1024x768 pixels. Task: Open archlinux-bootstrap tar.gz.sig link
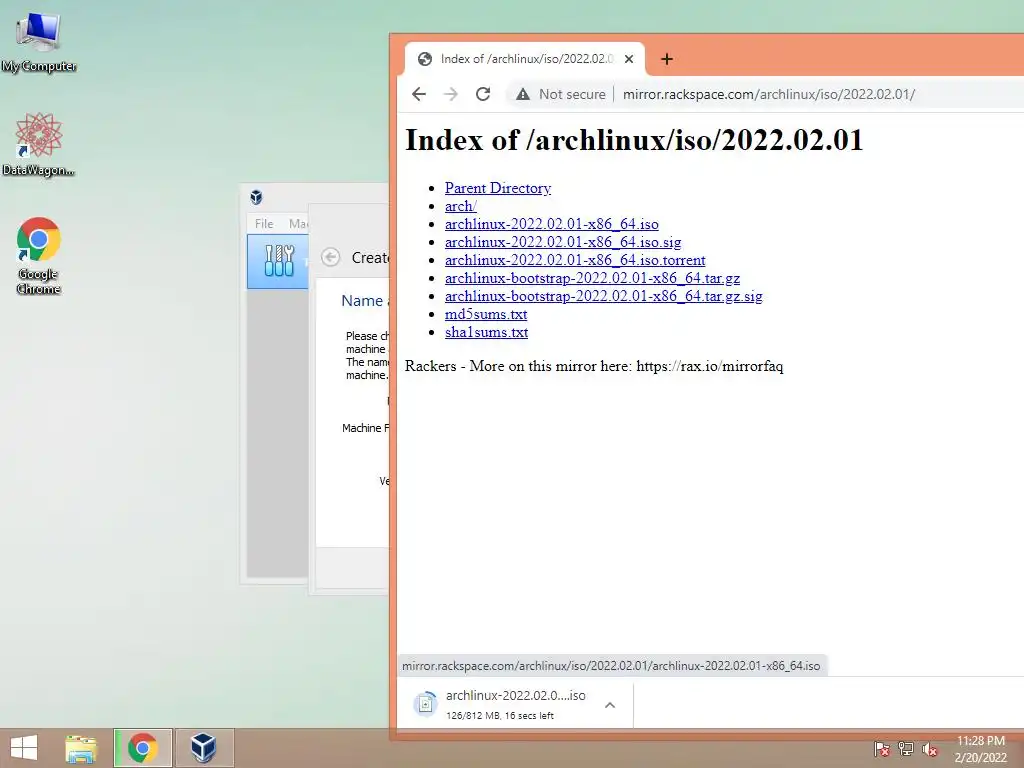pyautogui.click(x=603, y=296)
